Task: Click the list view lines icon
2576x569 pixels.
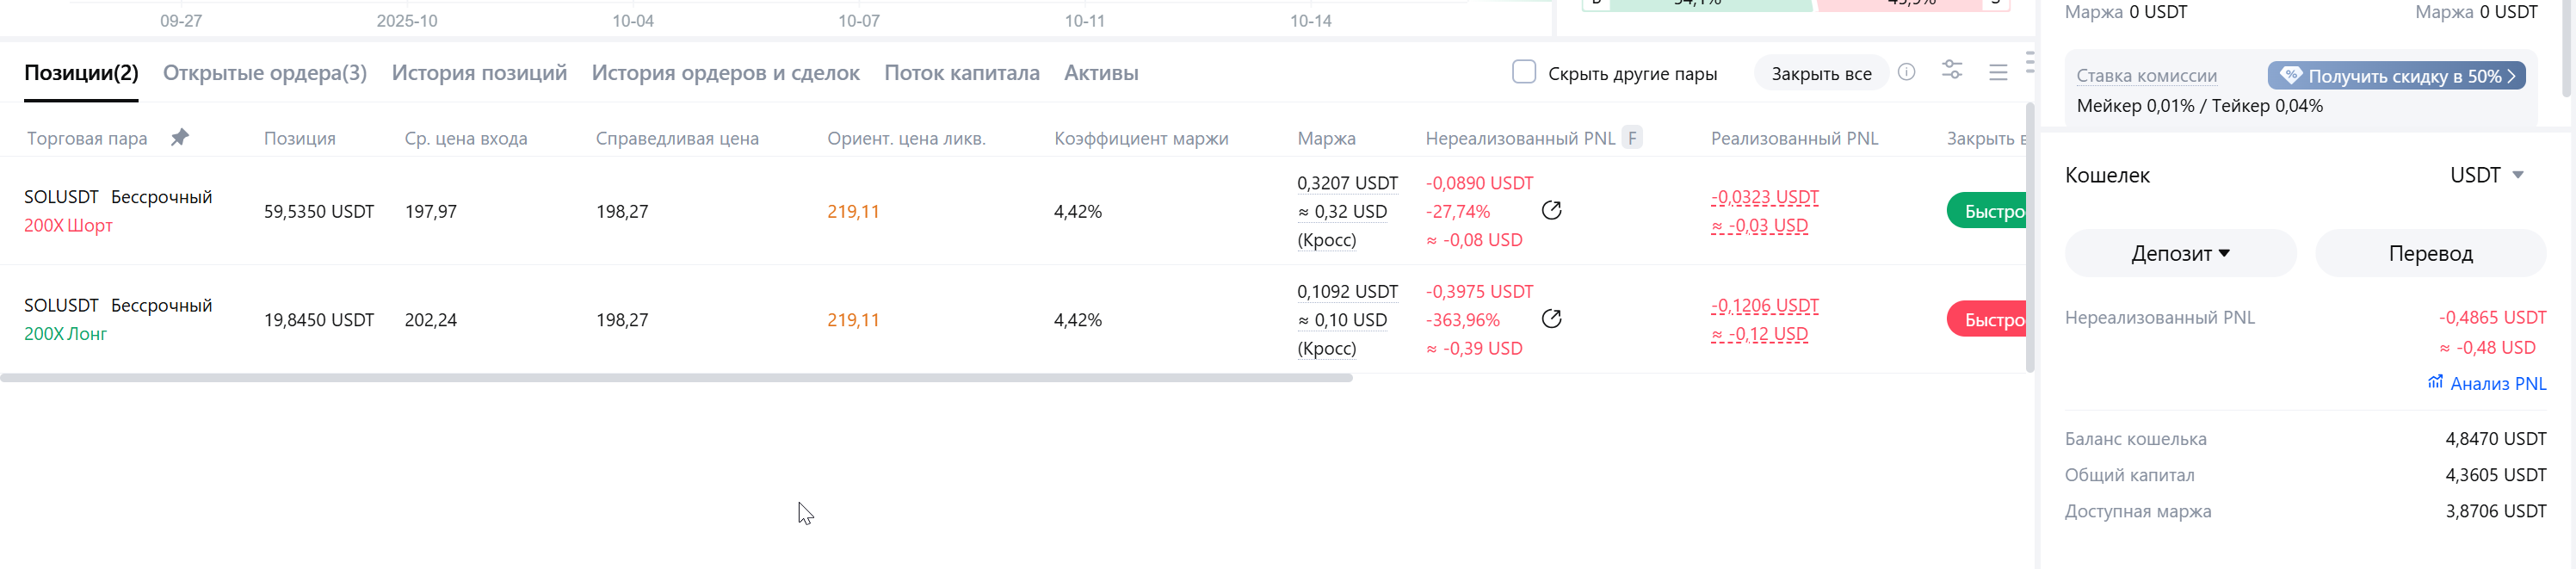Action: 1998,73
